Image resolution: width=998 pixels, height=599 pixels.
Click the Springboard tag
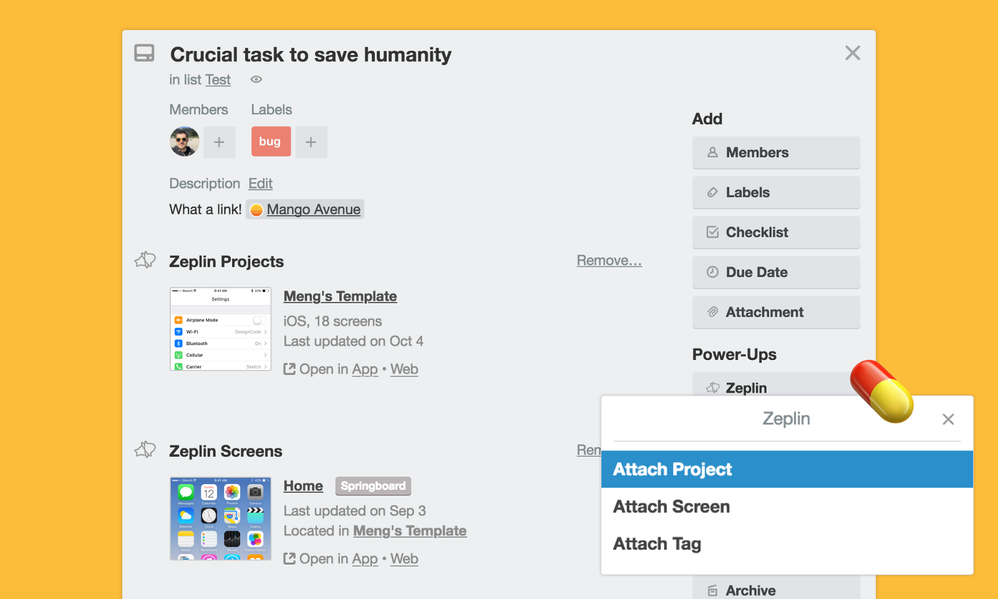tap(373, 486)
